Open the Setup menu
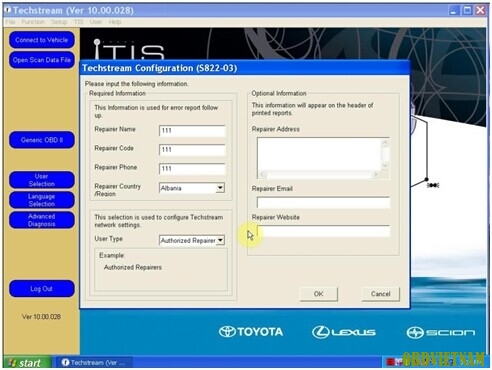 59,22
